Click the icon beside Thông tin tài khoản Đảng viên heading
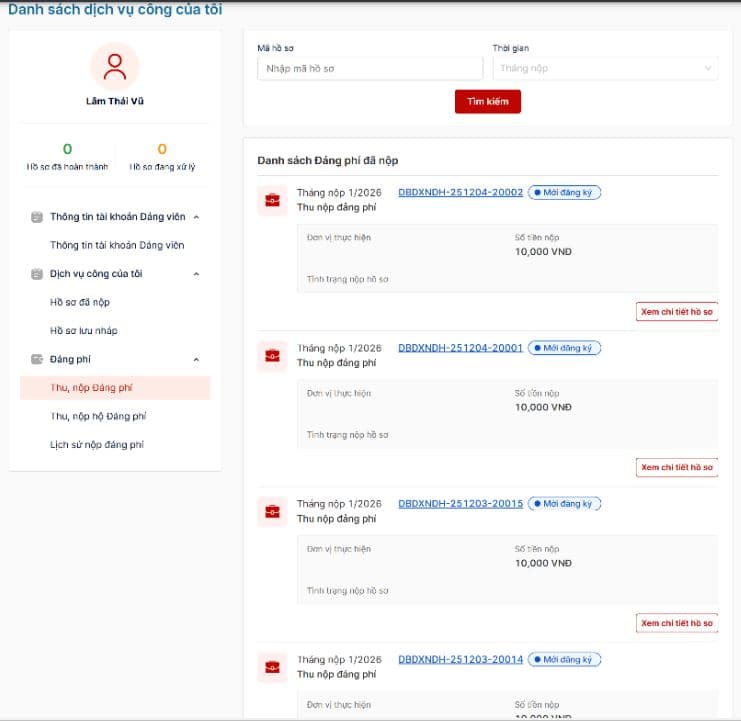This screenshot has height=721, width=741. point(37,217)
